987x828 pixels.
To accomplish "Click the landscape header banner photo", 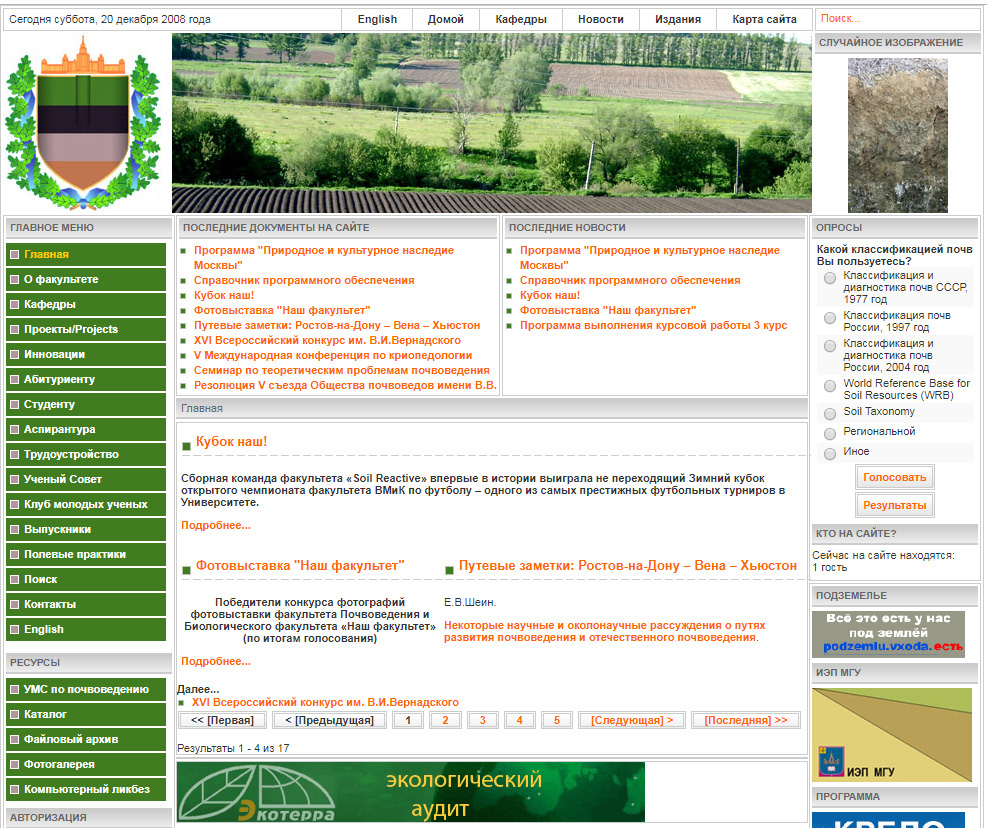I will 492,123.
